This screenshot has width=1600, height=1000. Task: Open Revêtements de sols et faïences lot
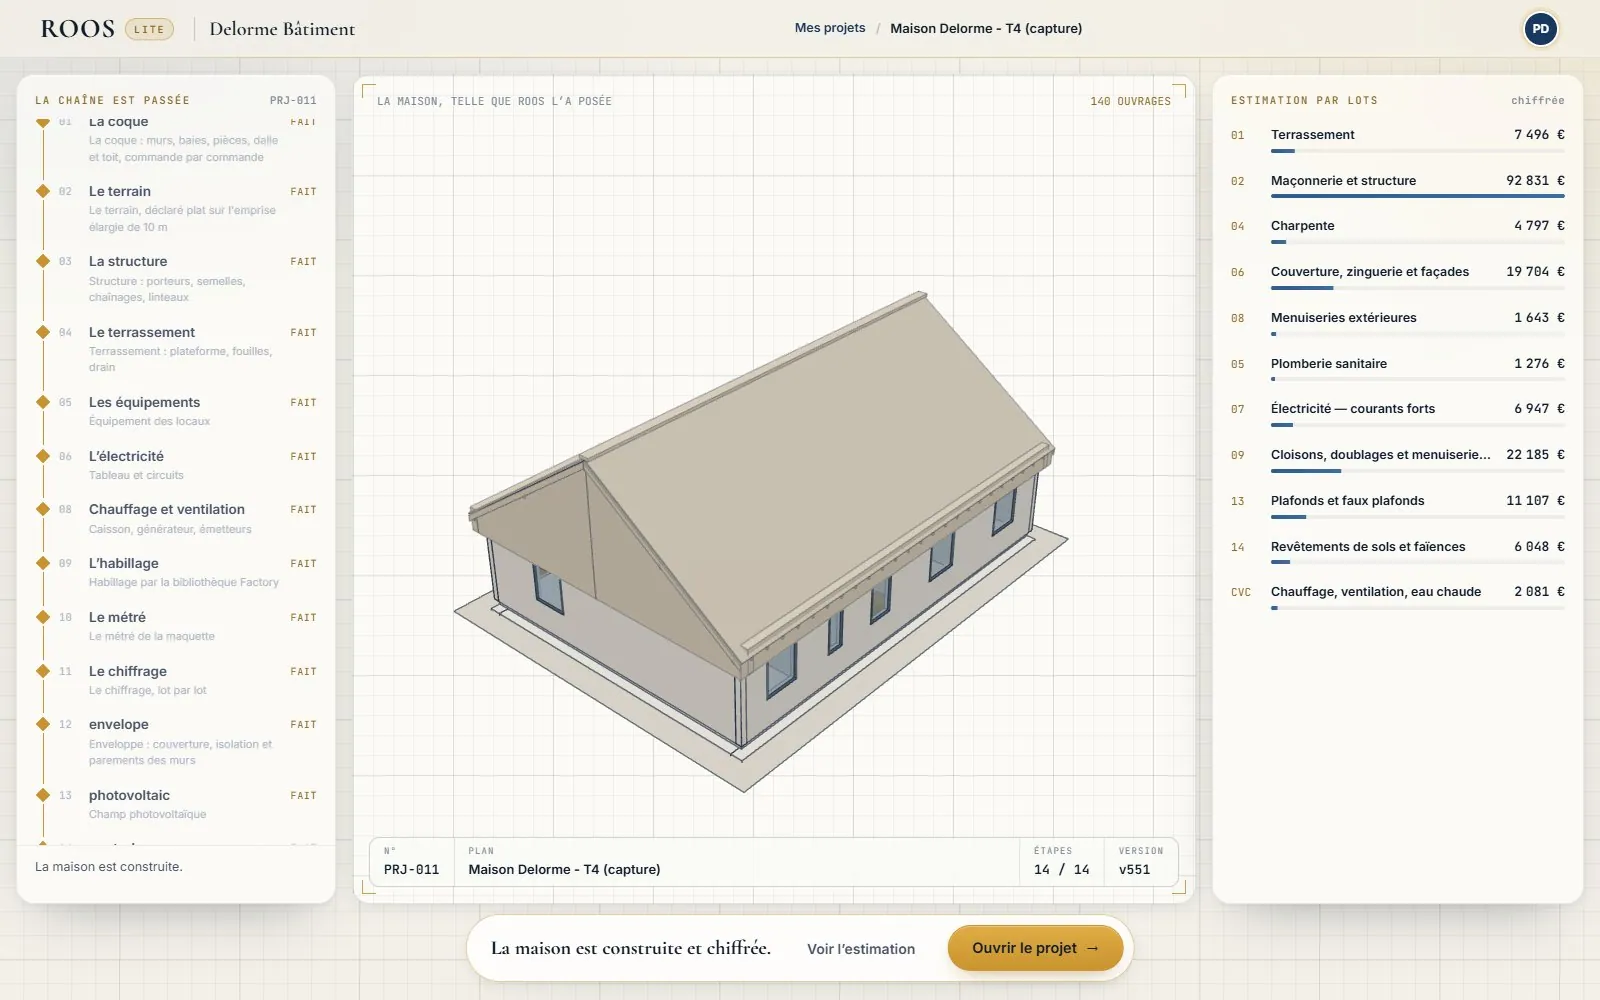click(1397, 552)
